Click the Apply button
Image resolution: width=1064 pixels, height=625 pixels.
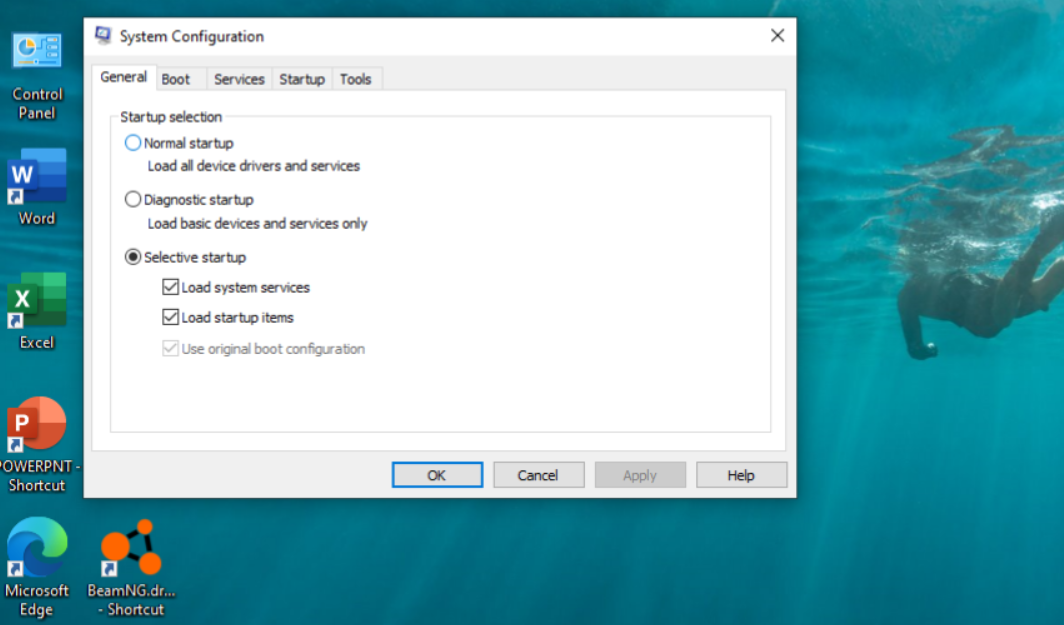[x=640, y=474]
